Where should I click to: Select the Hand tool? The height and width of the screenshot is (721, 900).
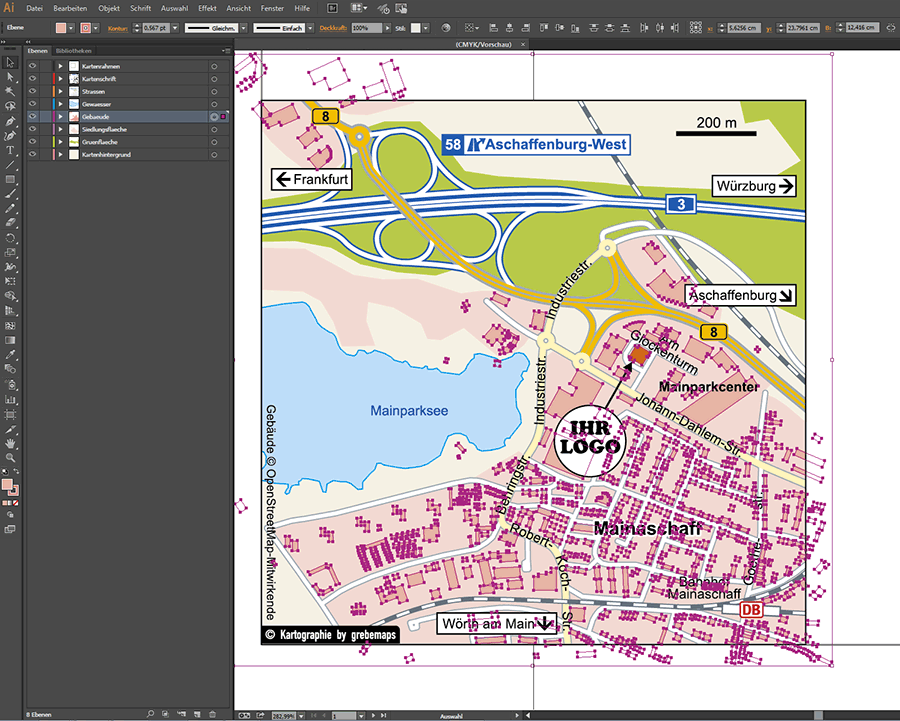[x=10, y=442]
